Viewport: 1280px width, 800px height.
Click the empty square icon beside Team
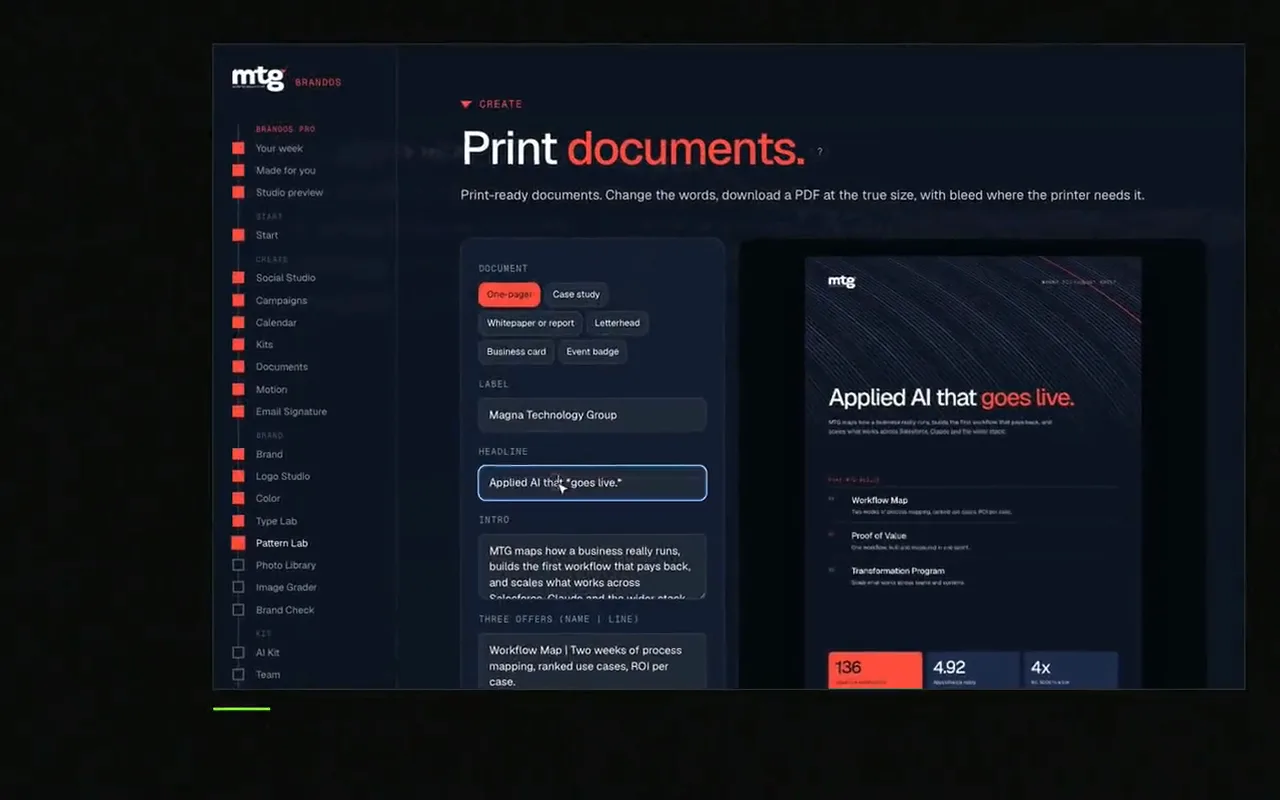pyautogui.click(x=238, y=674)
